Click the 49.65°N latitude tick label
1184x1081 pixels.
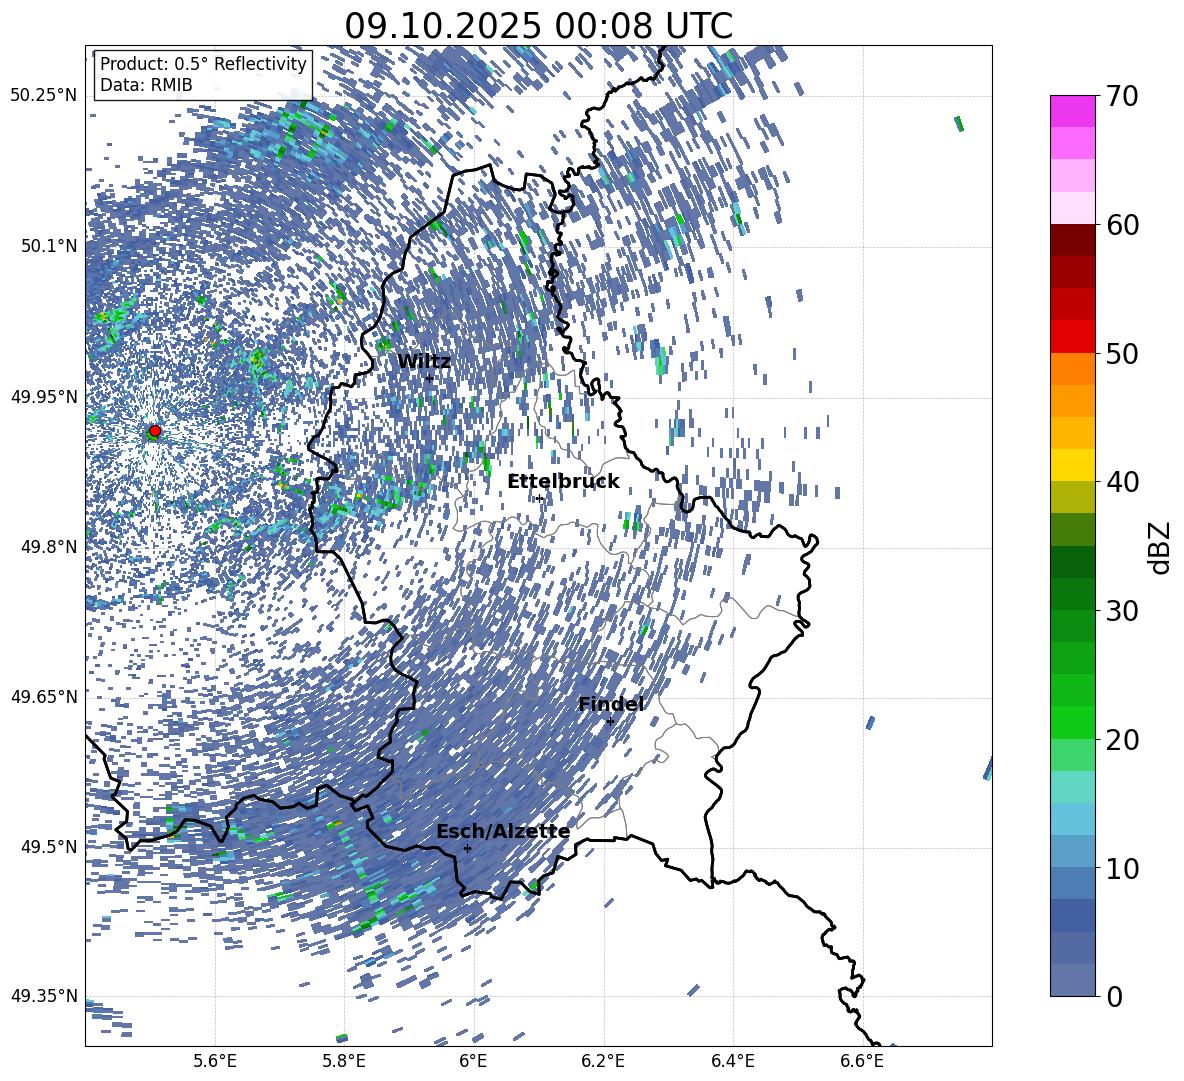(44, 696)
